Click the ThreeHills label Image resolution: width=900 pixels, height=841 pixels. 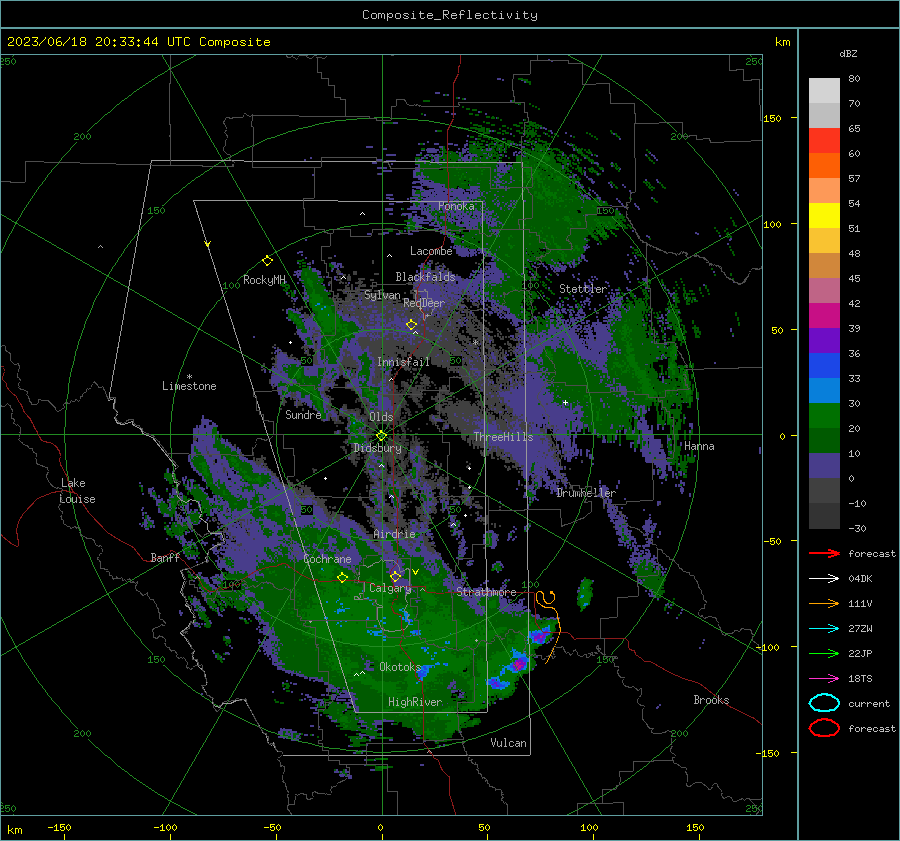503,437
